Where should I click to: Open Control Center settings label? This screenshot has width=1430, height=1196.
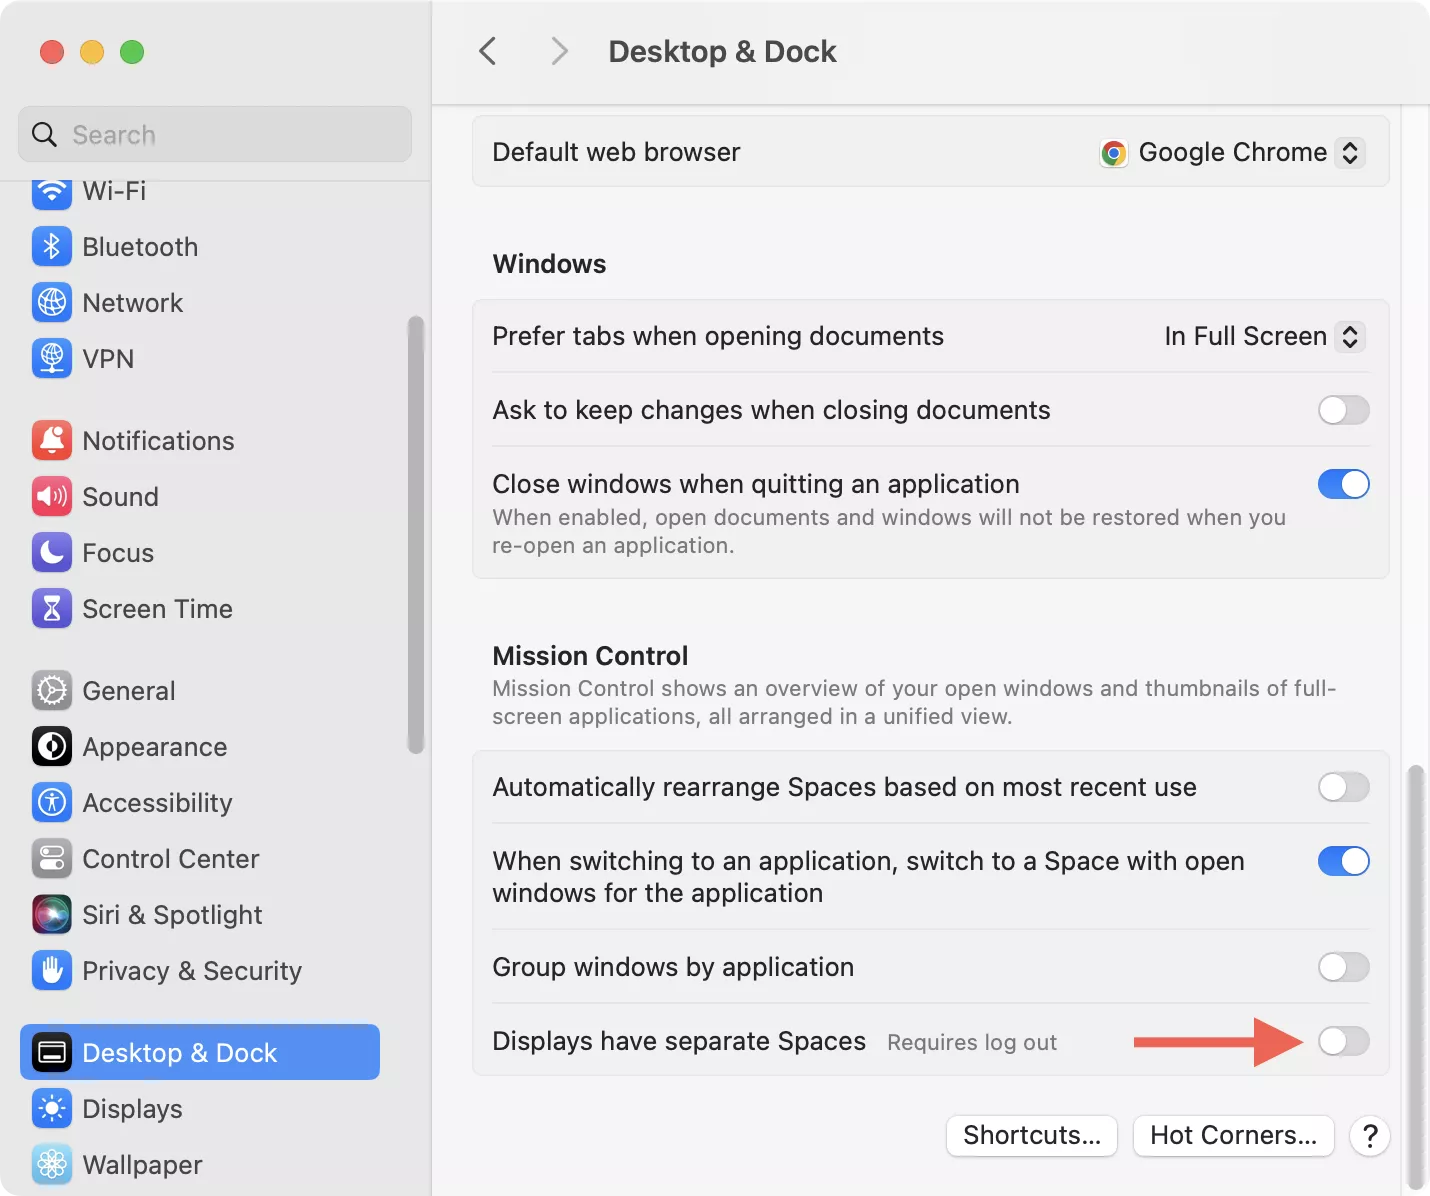pos(171,859)
